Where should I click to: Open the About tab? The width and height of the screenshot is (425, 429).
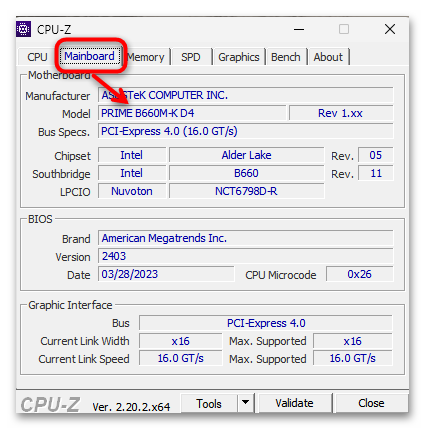click(x=328, y=57)
